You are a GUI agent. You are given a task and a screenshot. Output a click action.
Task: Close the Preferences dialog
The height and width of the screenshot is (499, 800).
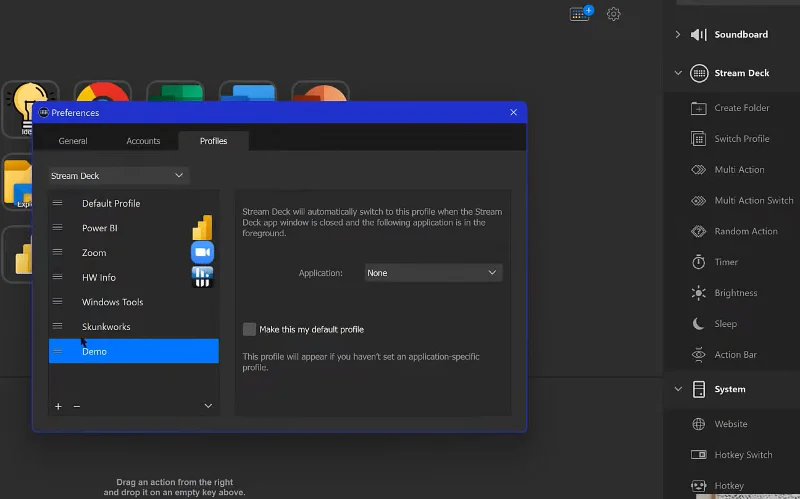tap(513, 112)
